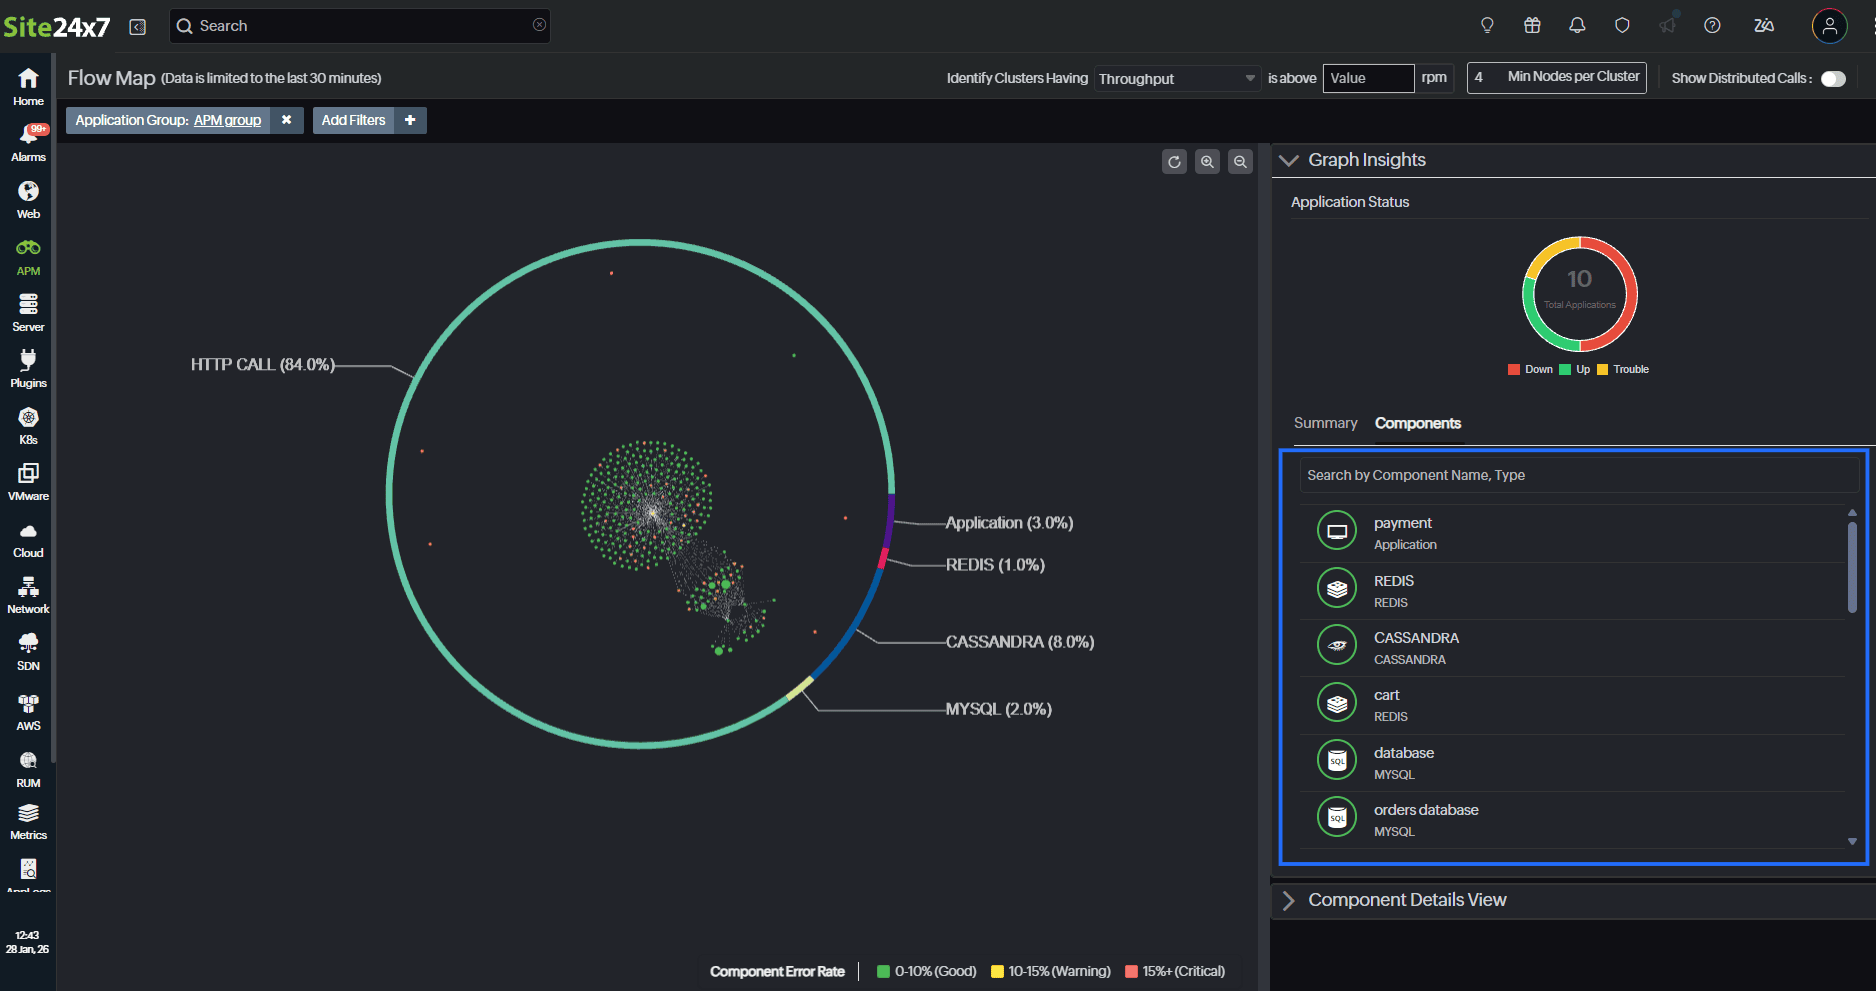Expand the Component Details View
Image resolution: width=1876 pixels, height=991 pixels.
(1289, 899)
